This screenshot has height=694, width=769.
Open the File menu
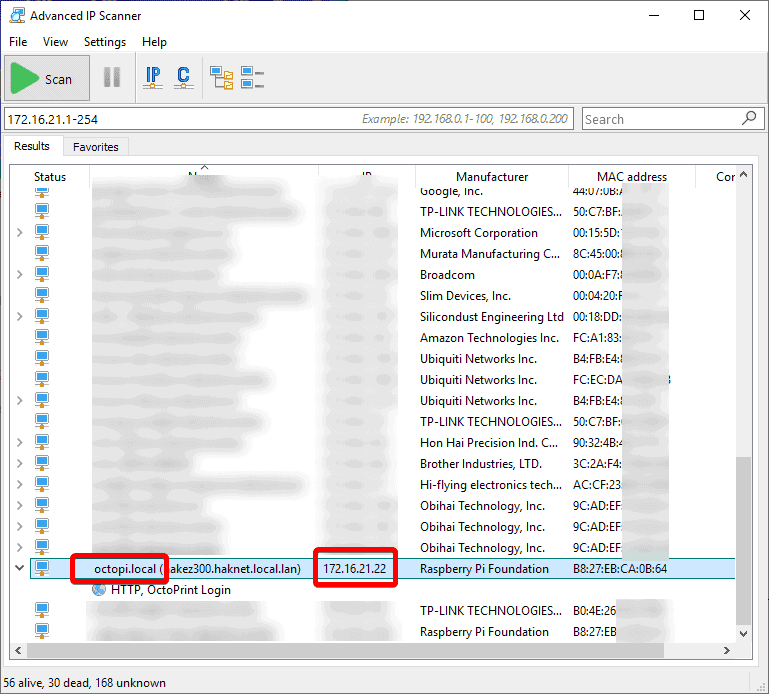pyautogui.click(x=18, y=42)
